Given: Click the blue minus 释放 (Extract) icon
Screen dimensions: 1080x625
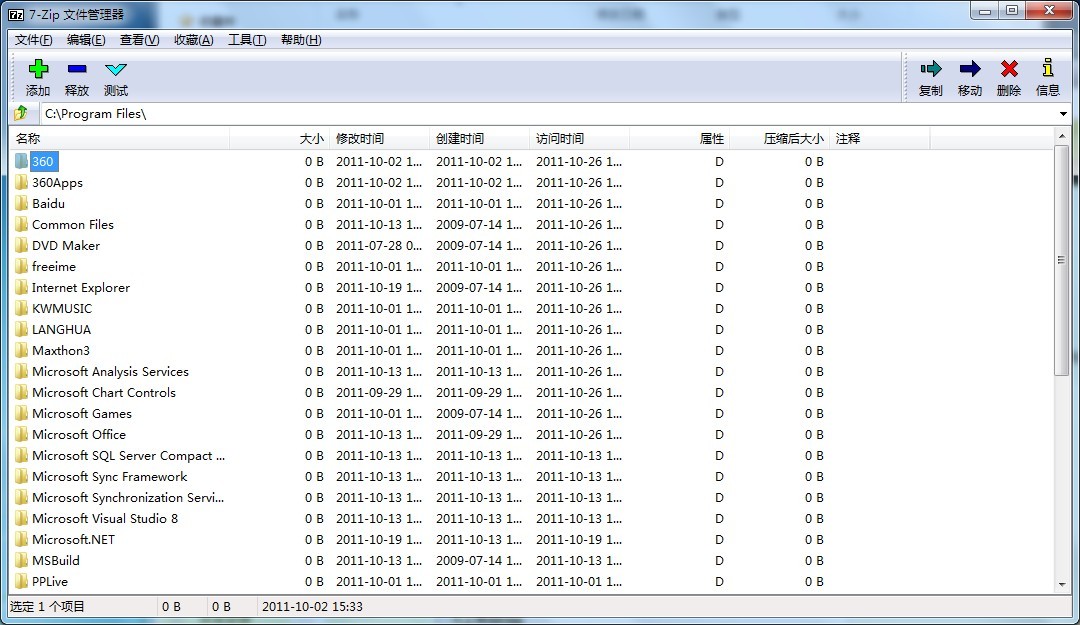Looking at the screenshot, I should point(77,70).
